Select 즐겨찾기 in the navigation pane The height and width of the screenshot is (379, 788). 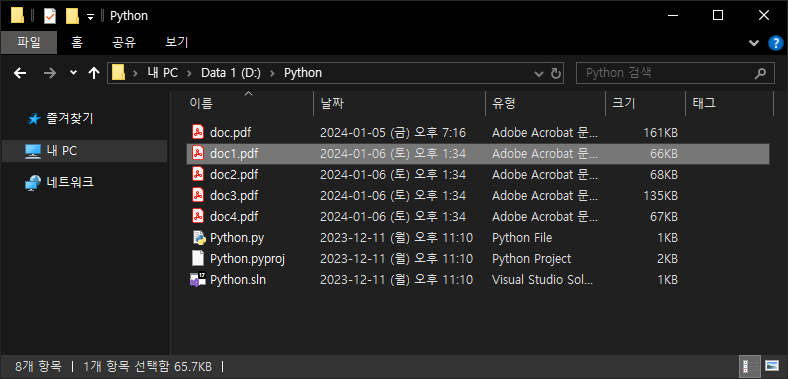(69, 119)
